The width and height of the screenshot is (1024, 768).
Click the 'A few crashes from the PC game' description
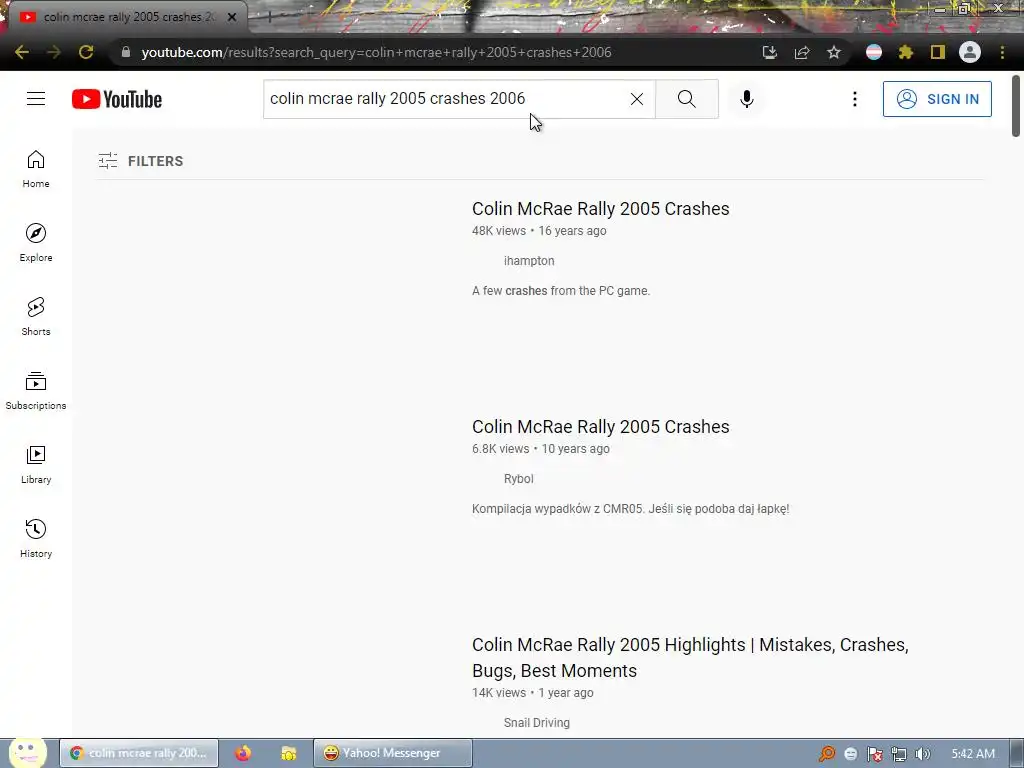tap(560, 291)
